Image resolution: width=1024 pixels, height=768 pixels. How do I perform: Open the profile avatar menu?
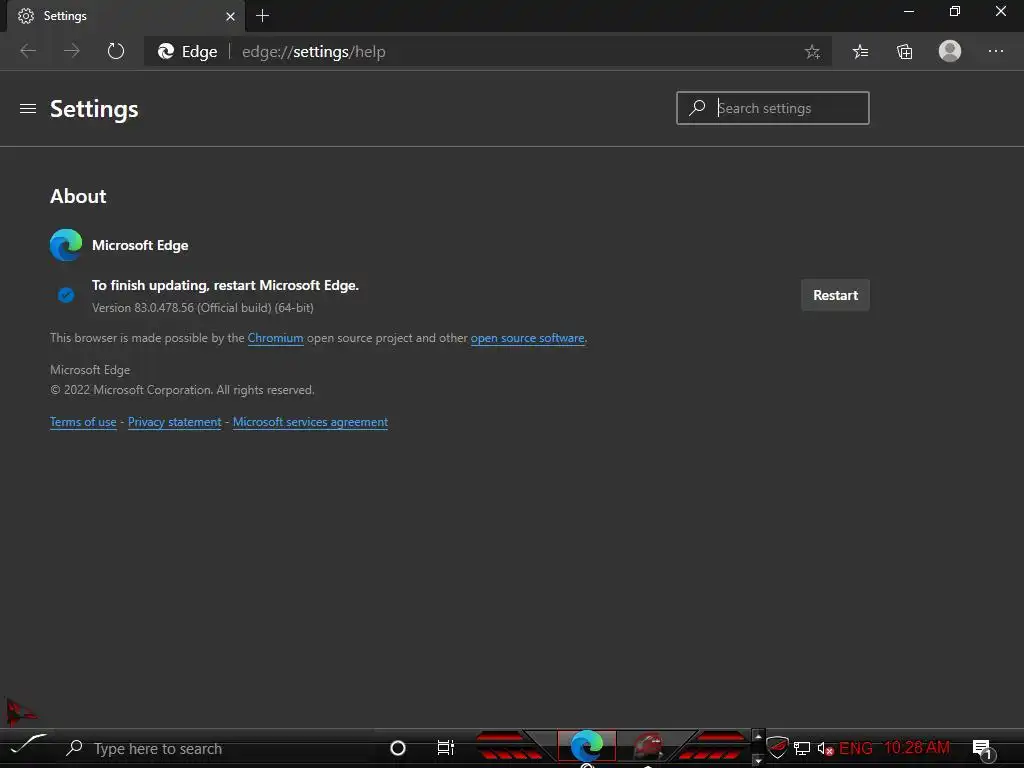[950, 51]
